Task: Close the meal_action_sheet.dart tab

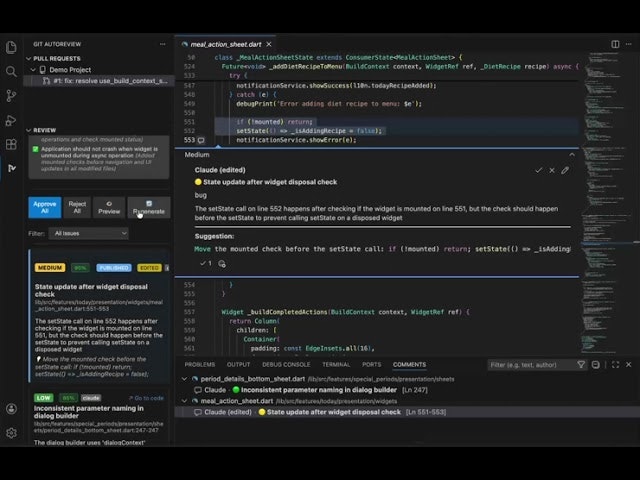Action: pos(269,44)
